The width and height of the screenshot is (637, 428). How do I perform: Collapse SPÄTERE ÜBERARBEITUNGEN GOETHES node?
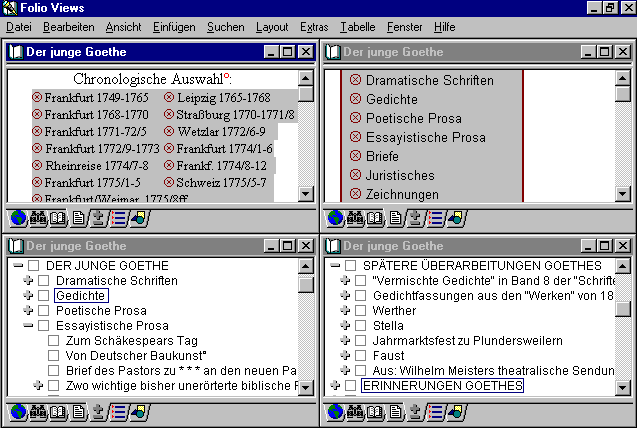[335, 266]
